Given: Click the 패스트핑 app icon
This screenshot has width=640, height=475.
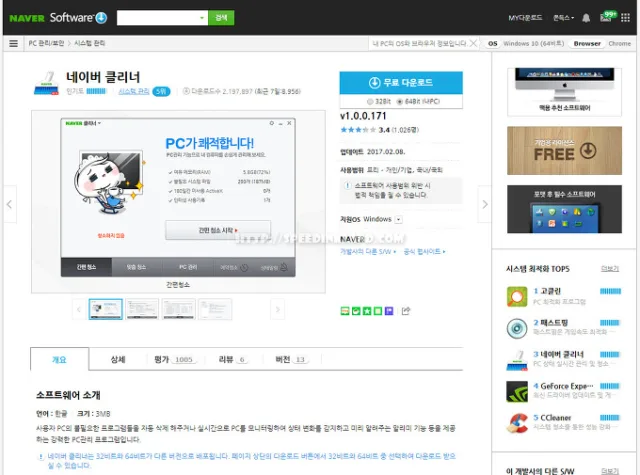Looking at the screenshot, I should pos(517,329).
